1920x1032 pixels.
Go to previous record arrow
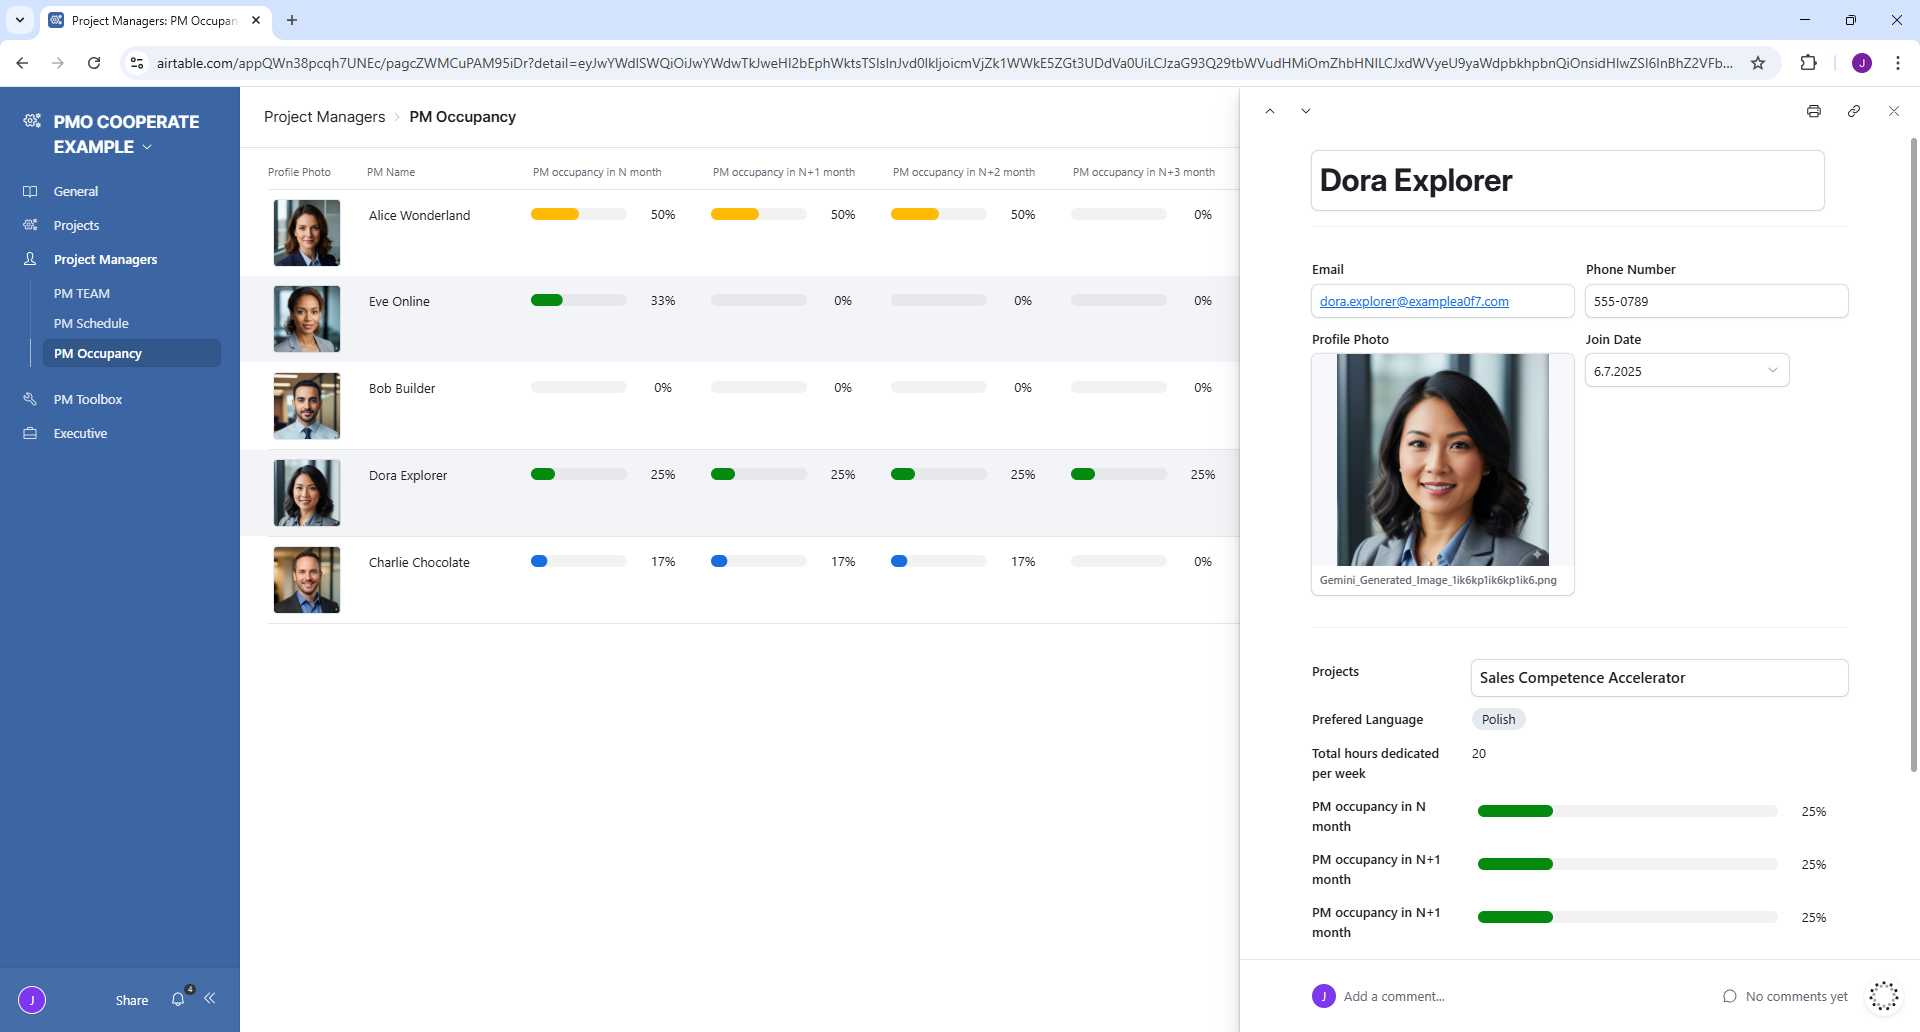1270,111
